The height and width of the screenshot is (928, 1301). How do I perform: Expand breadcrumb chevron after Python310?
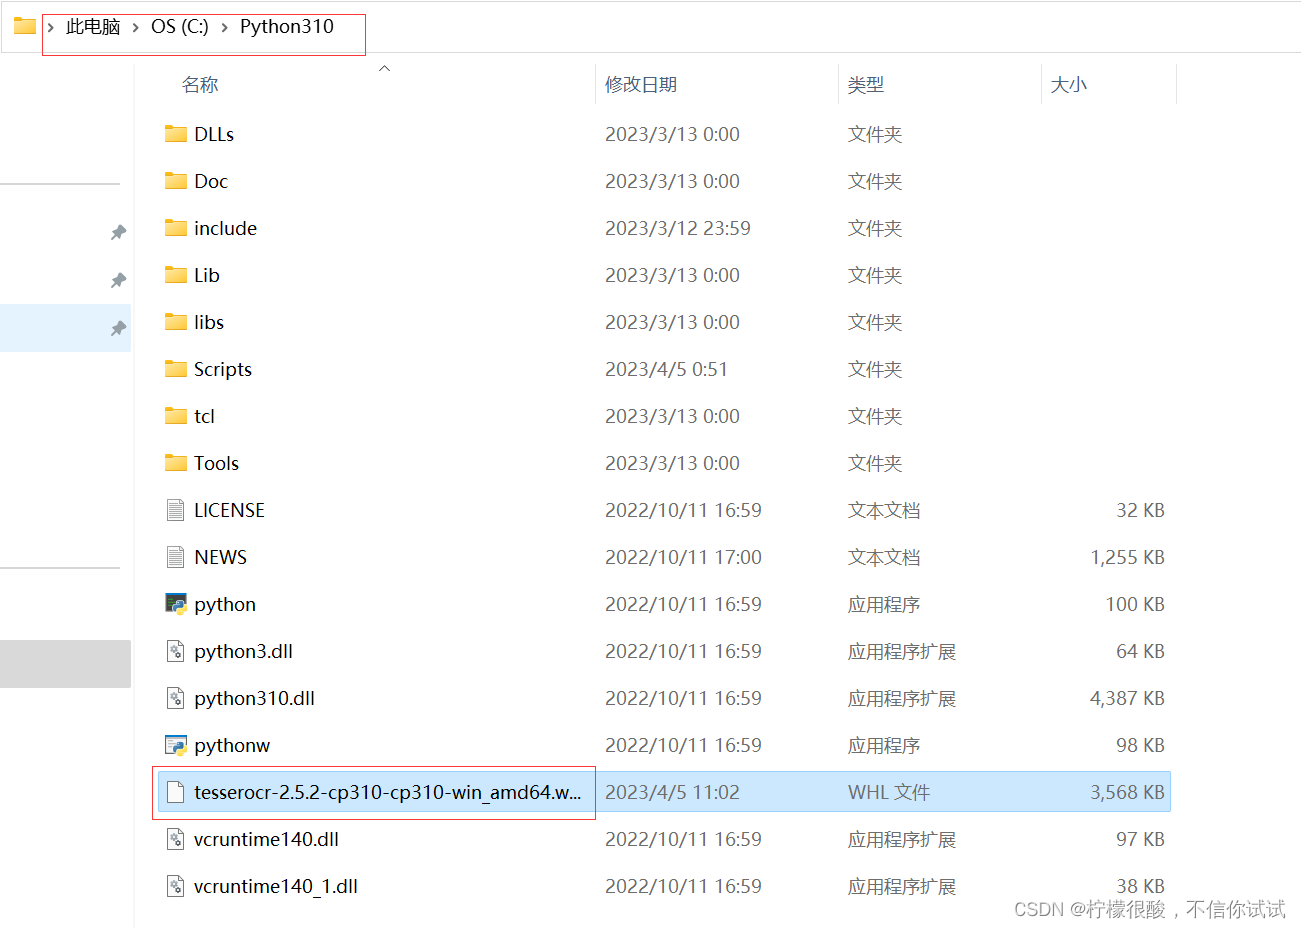tap(349, 26)
